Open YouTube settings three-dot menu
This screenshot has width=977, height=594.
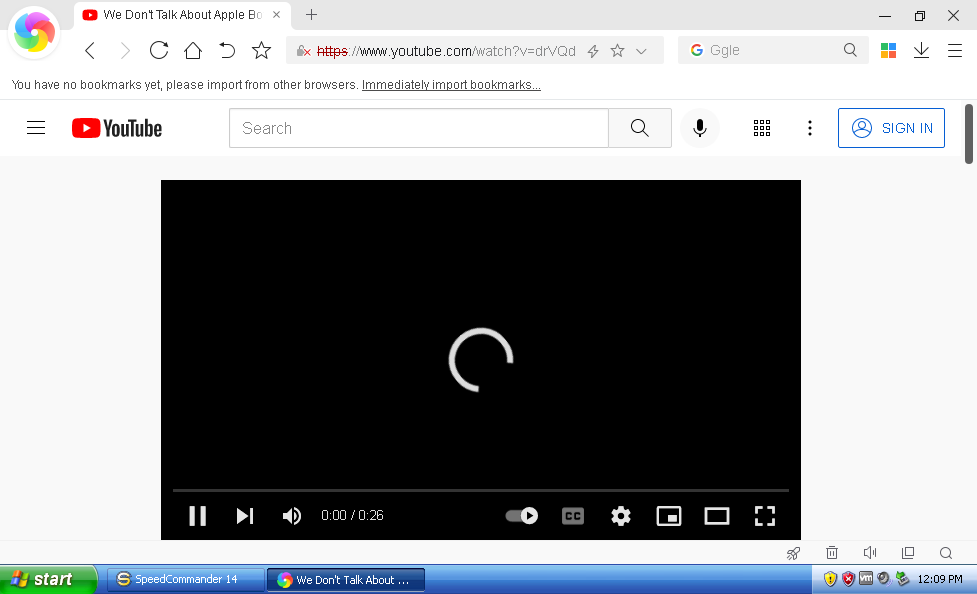pyautogui.click(x=810, y=128)
